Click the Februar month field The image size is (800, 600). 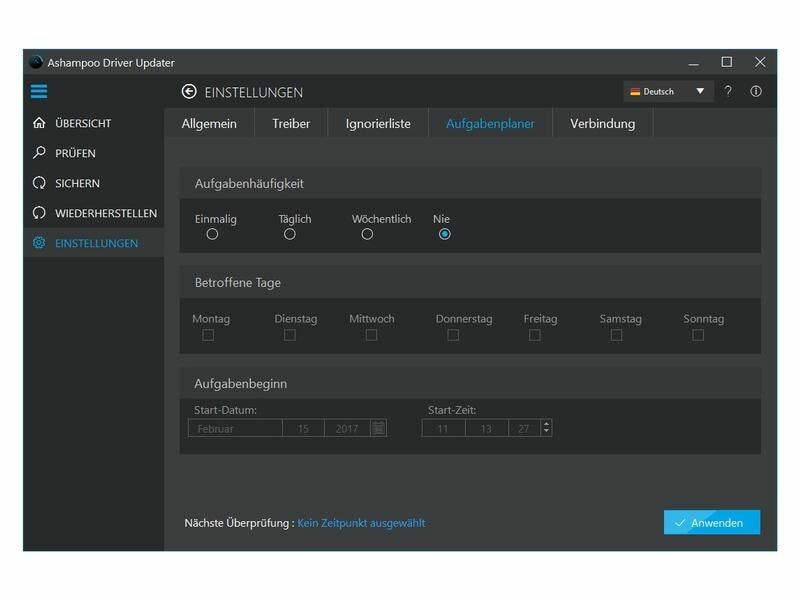[x=234, y=428]
